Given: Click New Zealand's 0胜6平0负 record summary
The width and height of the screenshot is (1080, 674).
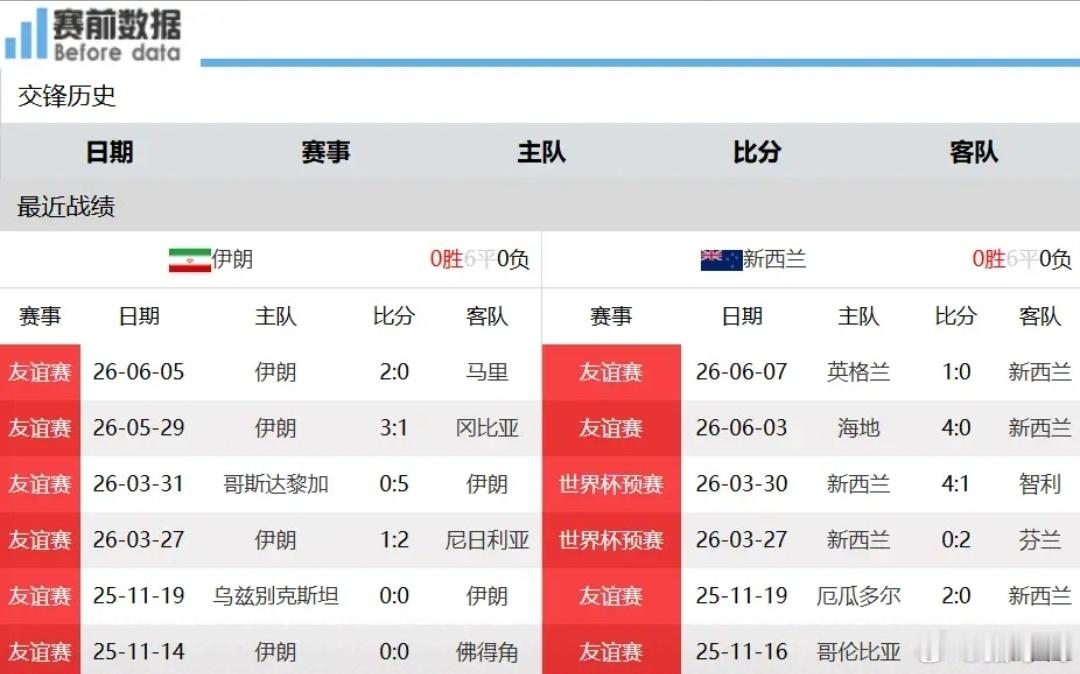Looking at the screenshot, I should tap(1021, 259).
